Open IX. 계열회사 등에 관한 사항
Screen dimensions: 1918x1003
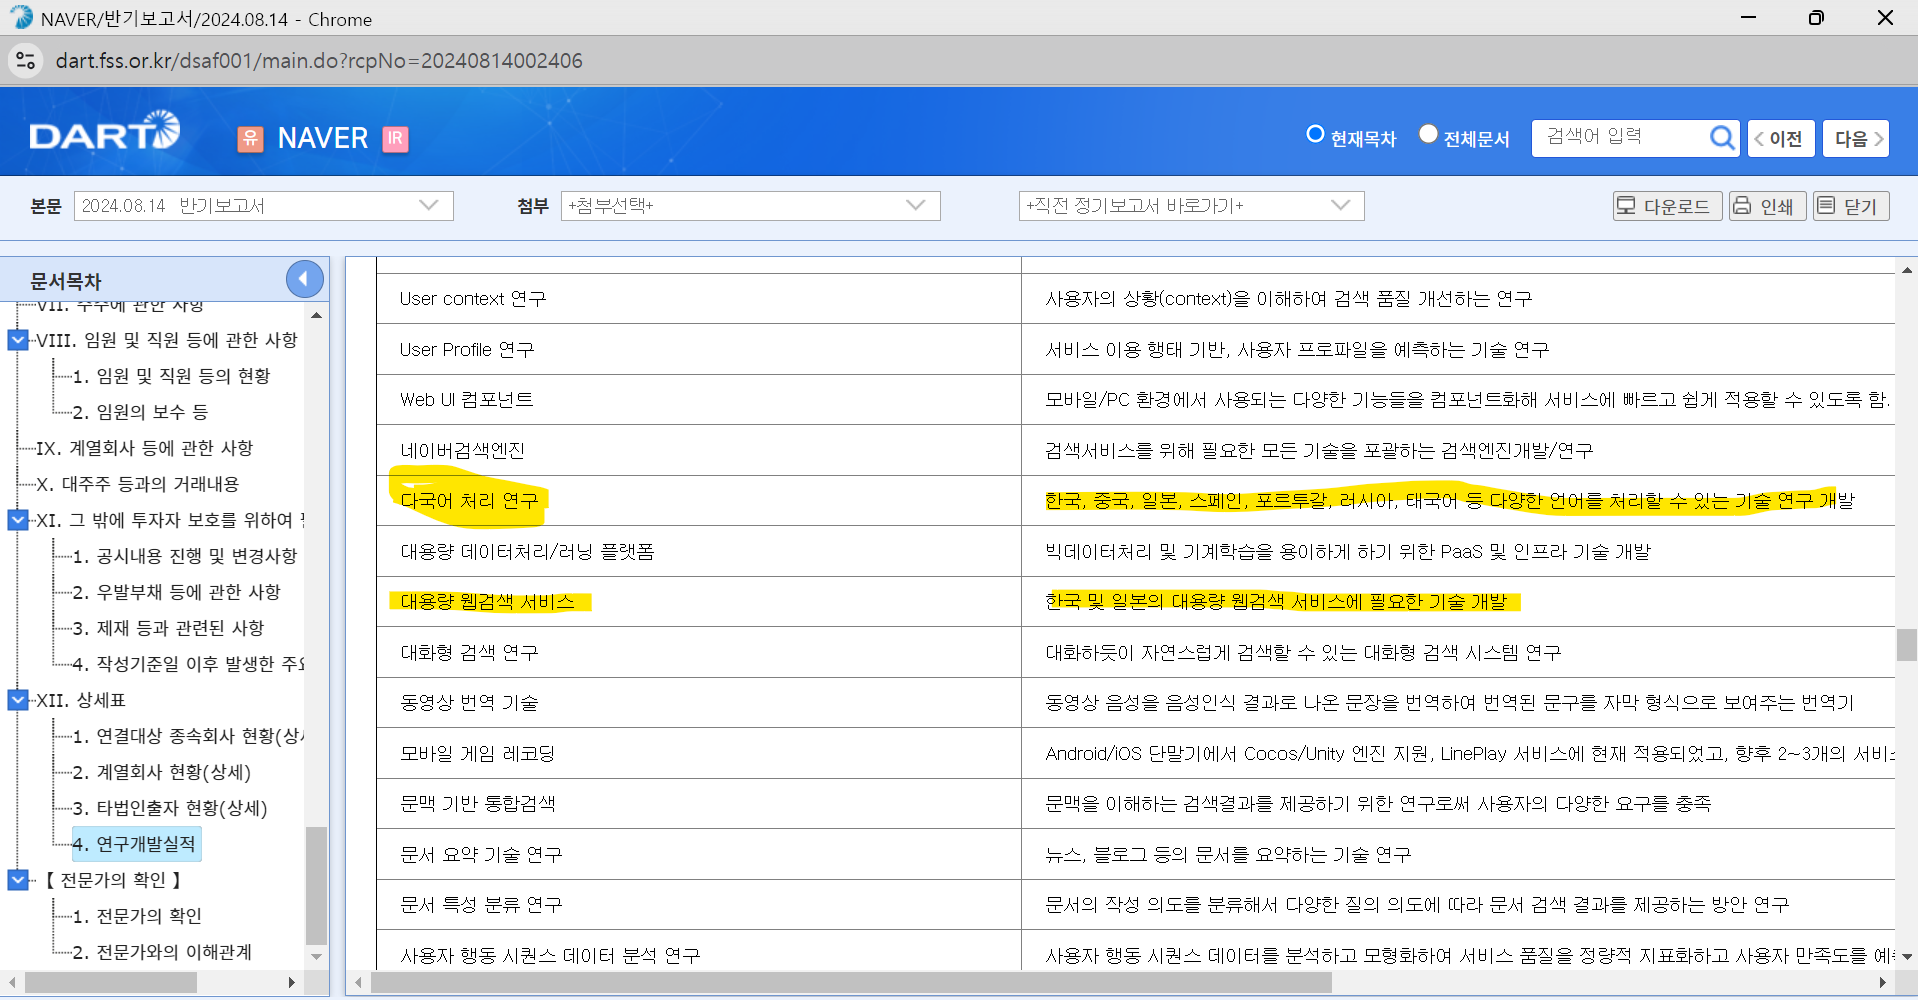click(x=145, y=448)
